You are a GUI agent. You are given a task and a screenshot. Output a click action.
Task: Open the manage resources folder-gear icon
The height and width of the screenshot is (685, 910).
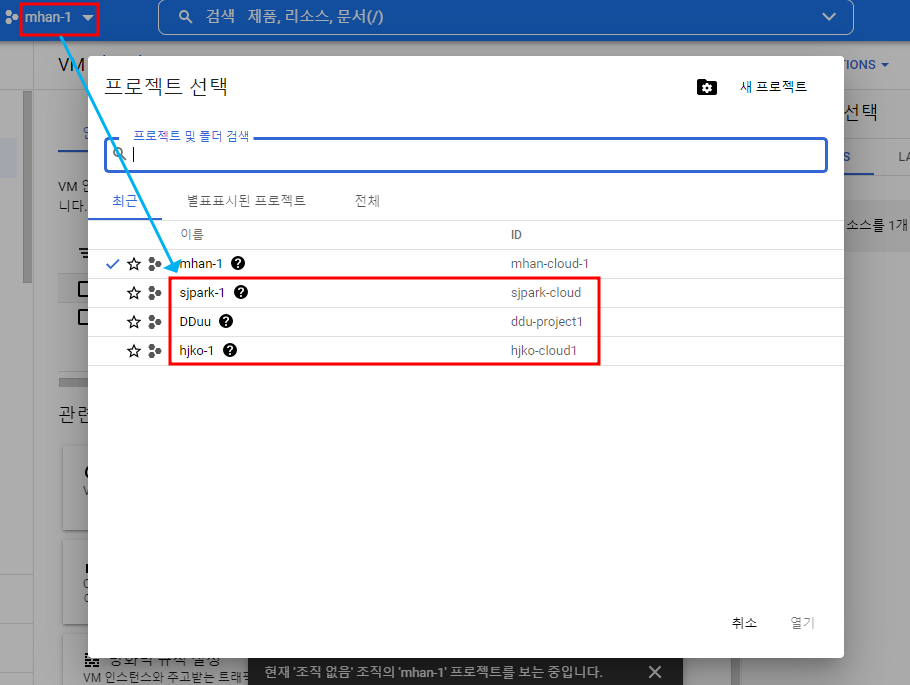(x=706, y=87)
